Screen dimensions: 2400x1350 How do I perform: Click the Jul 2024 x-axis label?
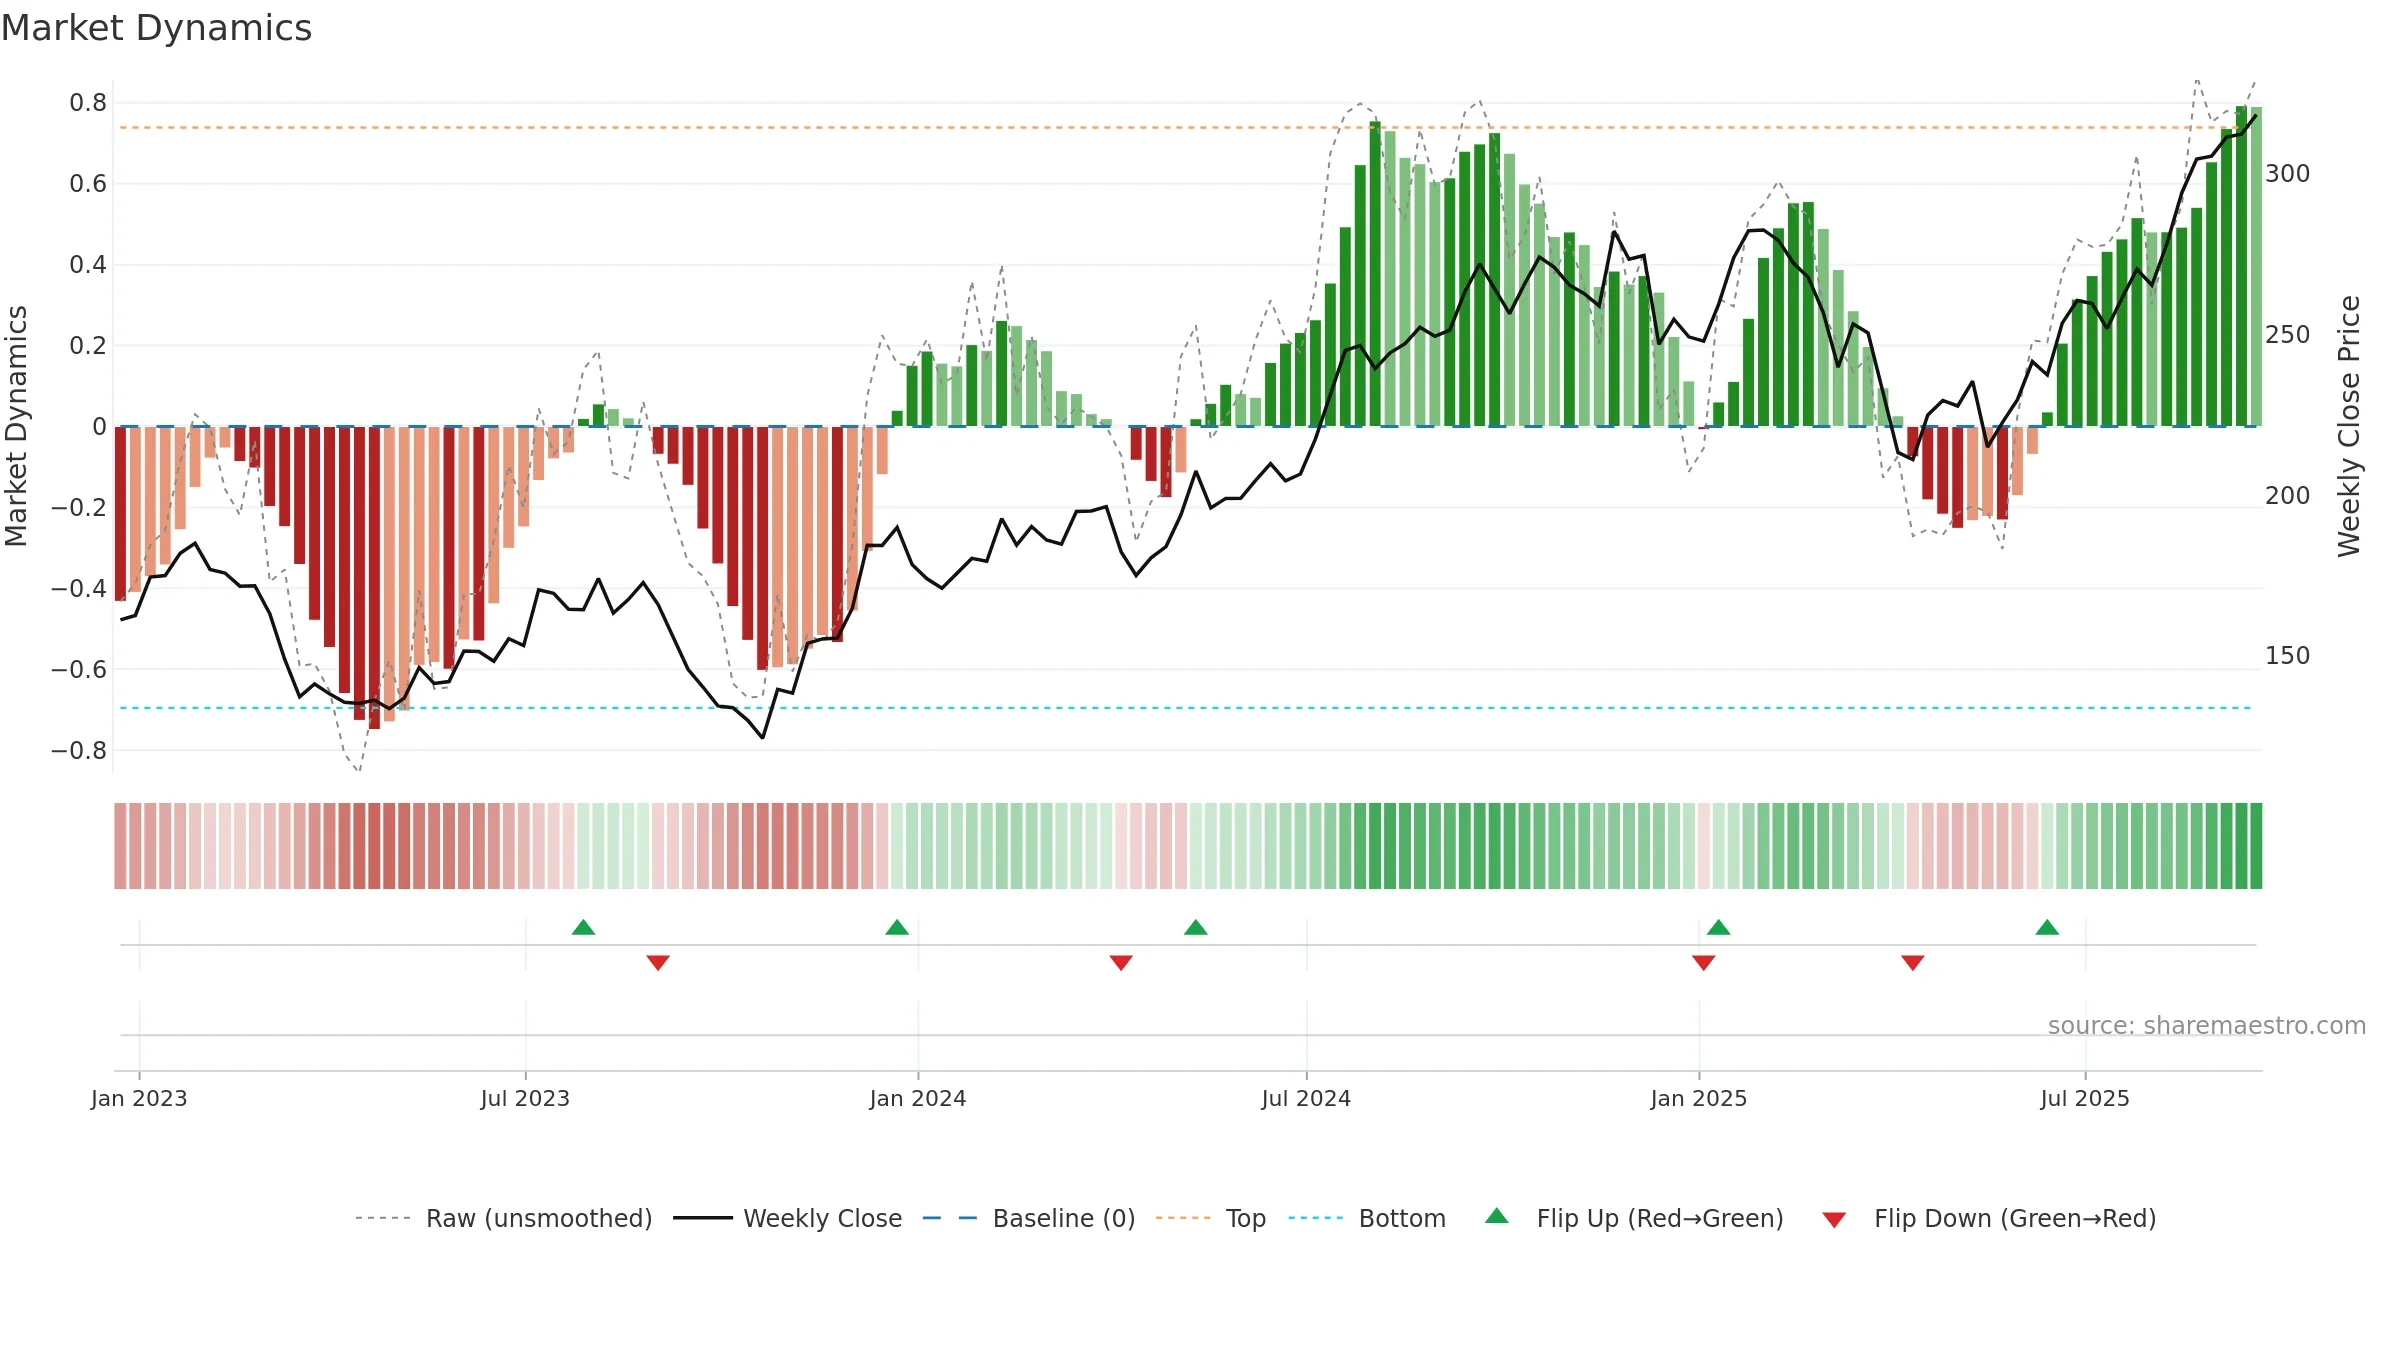click(x=1306, y=1098)
